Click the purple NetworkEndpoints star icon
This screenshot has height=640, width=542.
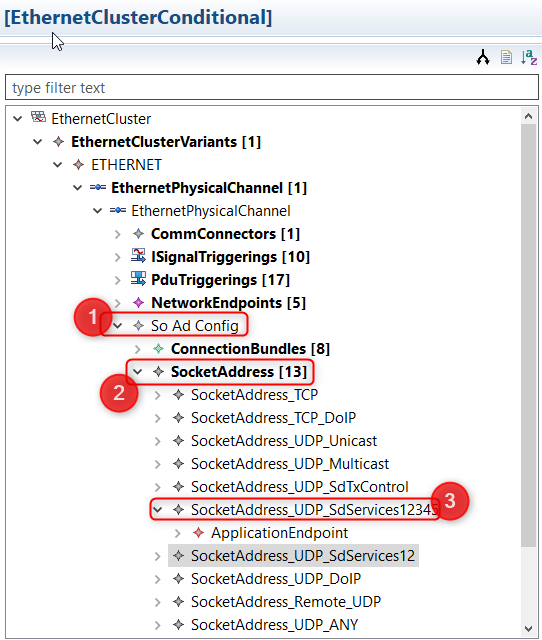[x=138, y=302]
